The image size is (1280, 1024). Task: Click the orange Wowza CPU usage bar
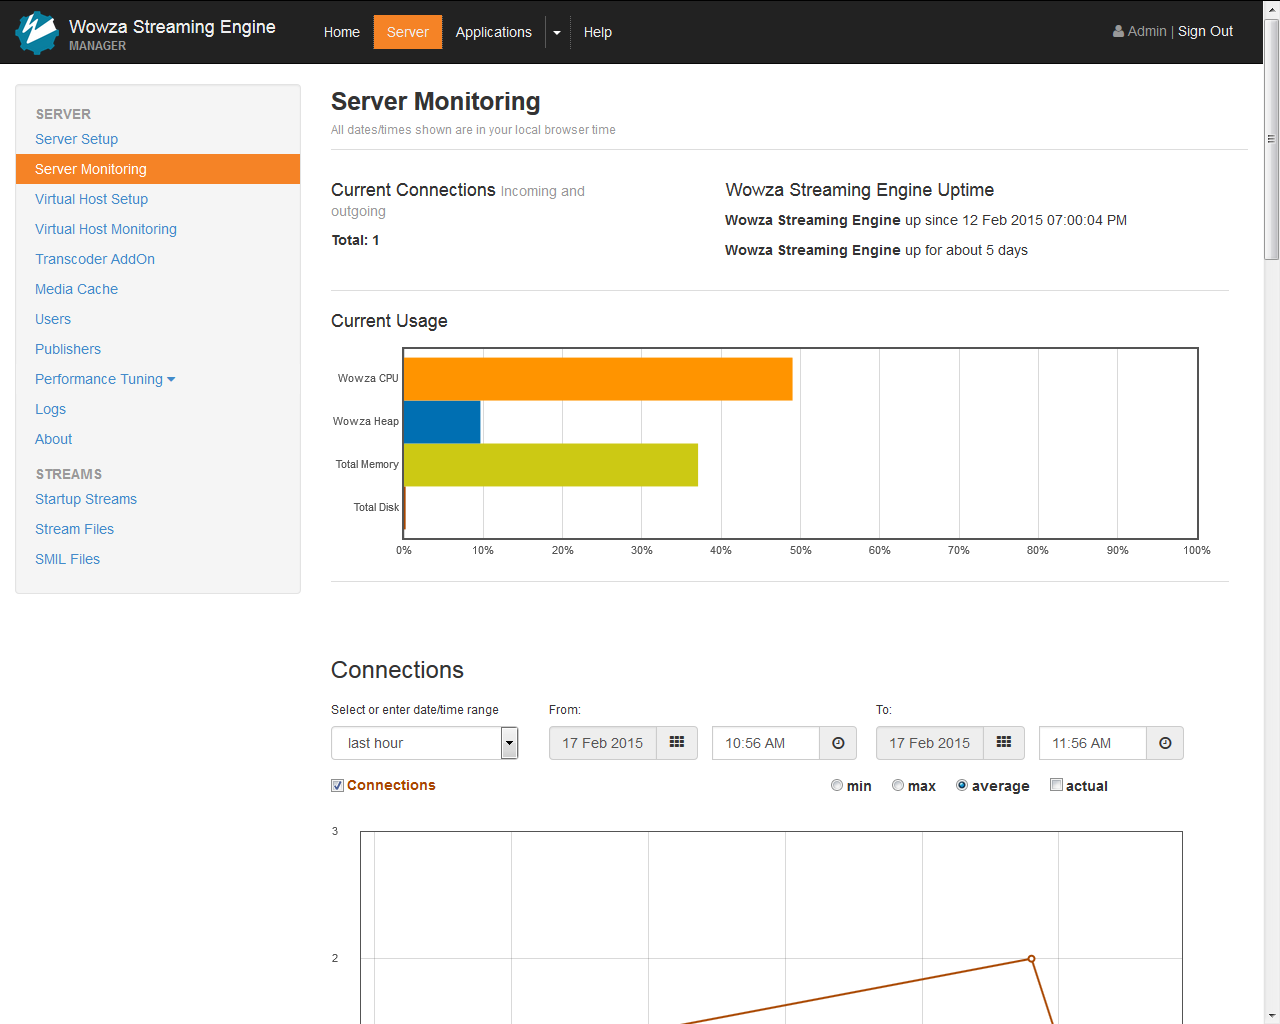[597, 379]
